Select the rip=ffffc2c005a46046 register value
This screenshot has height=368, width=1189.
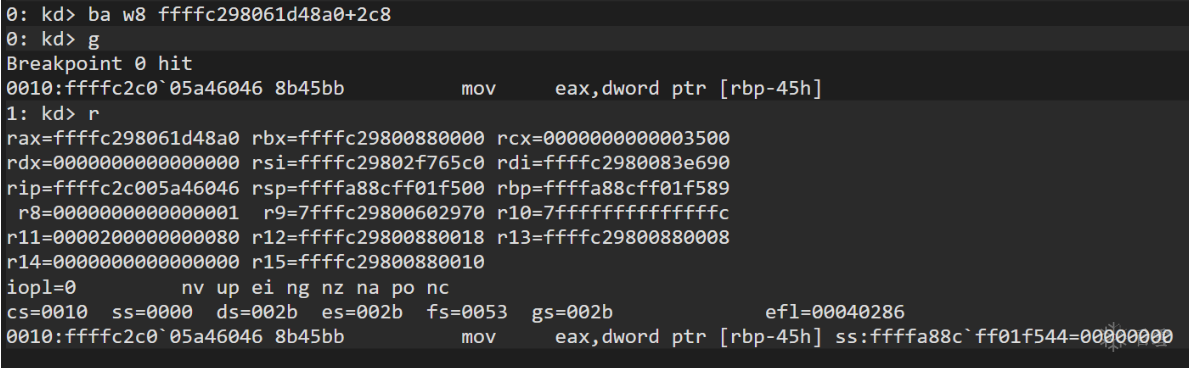(123, 187)
